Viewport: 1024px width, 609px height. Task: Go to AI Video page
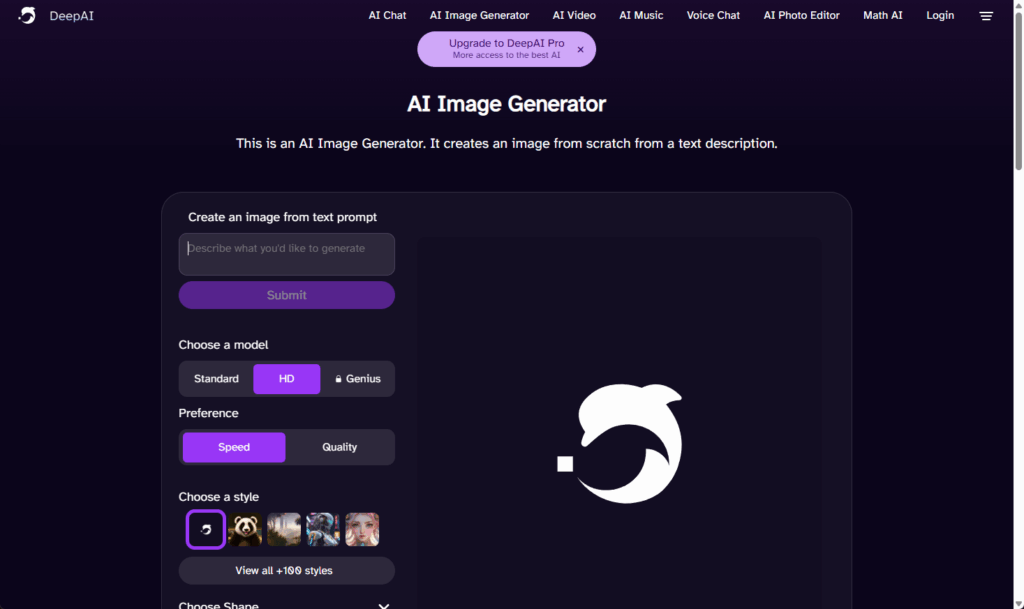[574, 15]
